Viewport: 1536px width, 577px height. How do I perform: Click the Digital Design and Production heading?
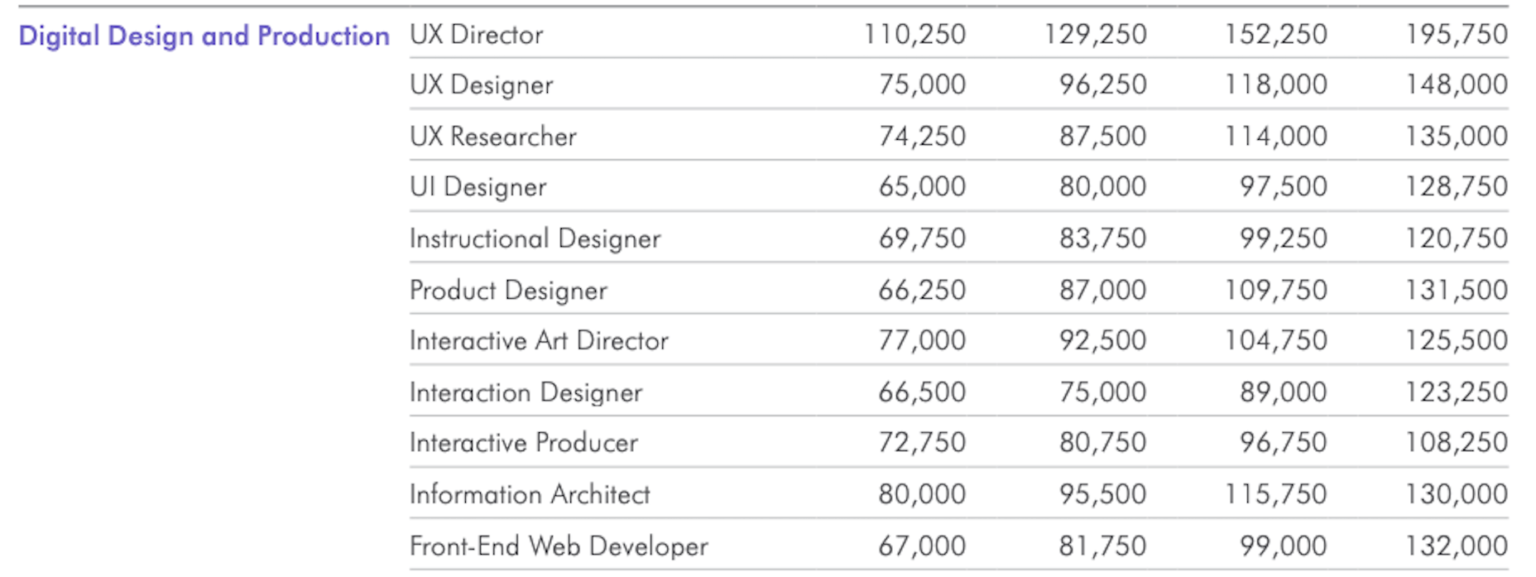tap(204, 37)
